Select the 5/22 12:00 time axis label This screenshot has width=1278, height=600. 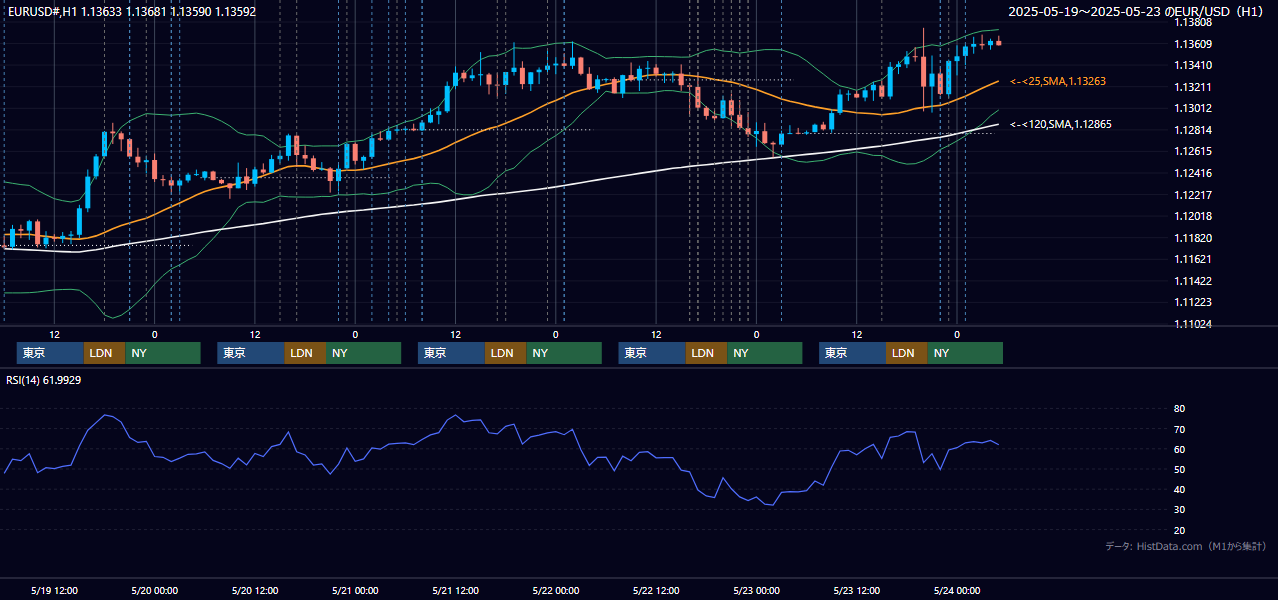click(656, 590)
